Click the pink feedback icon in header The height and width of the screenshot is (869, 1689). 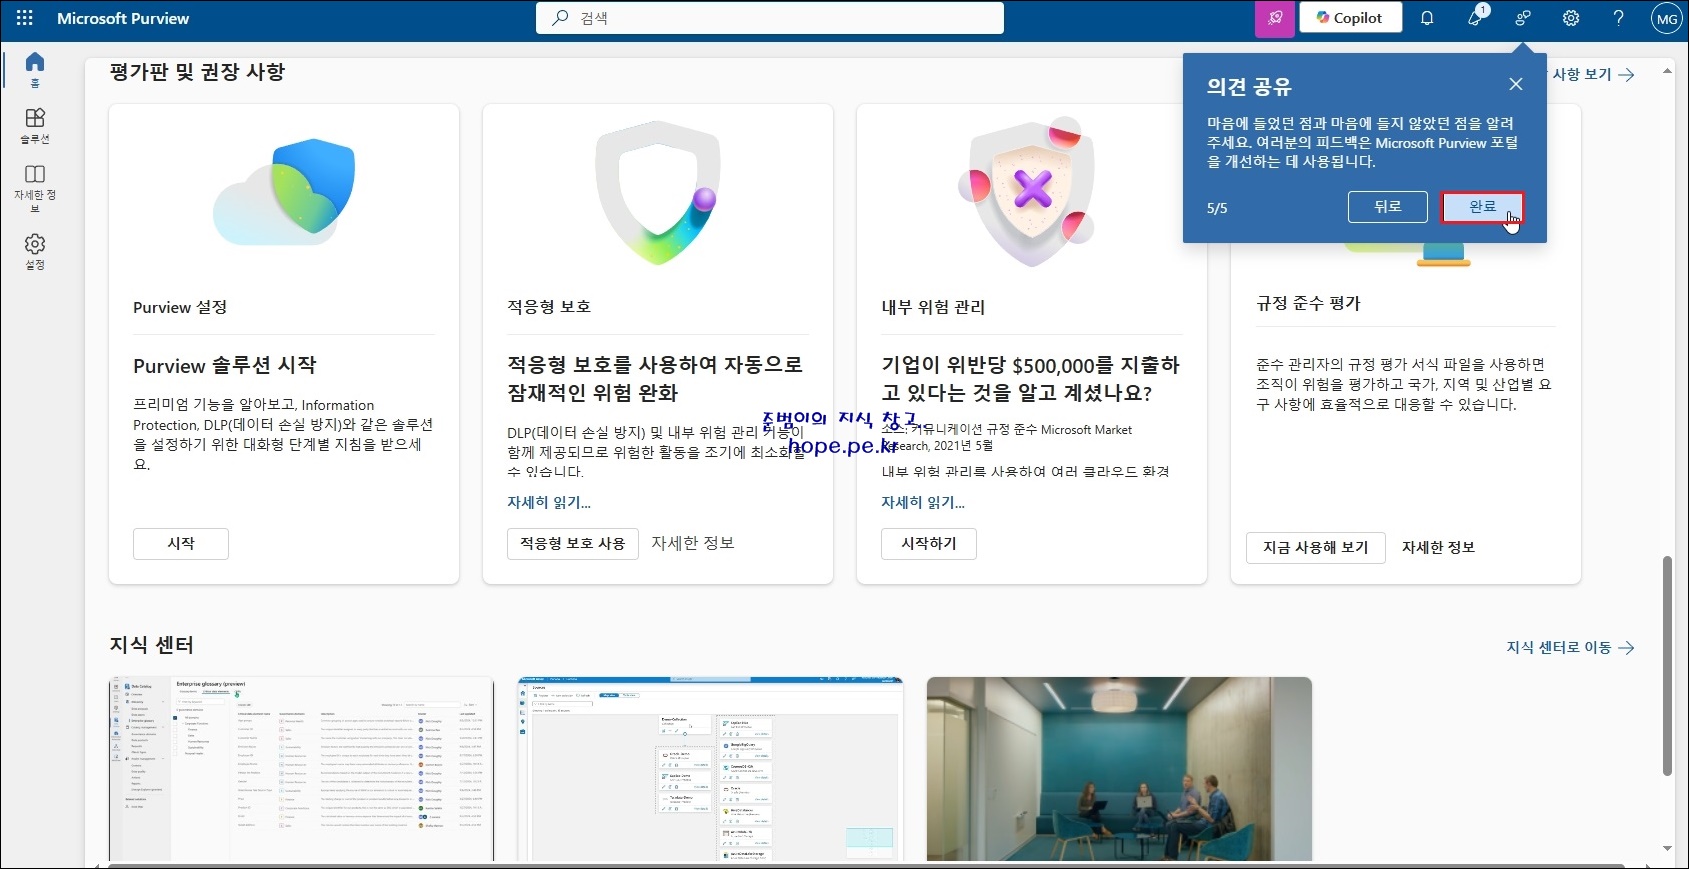click(x=1275, y=18)
